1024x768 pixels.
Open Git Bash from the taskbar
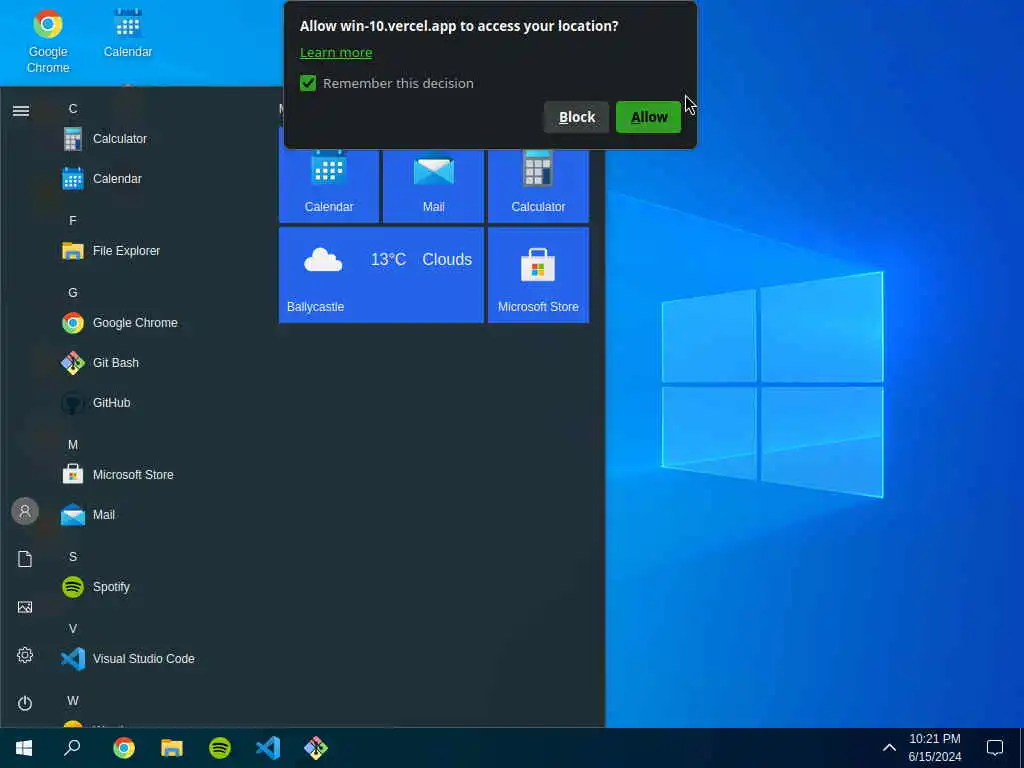(x=316, y=748)
